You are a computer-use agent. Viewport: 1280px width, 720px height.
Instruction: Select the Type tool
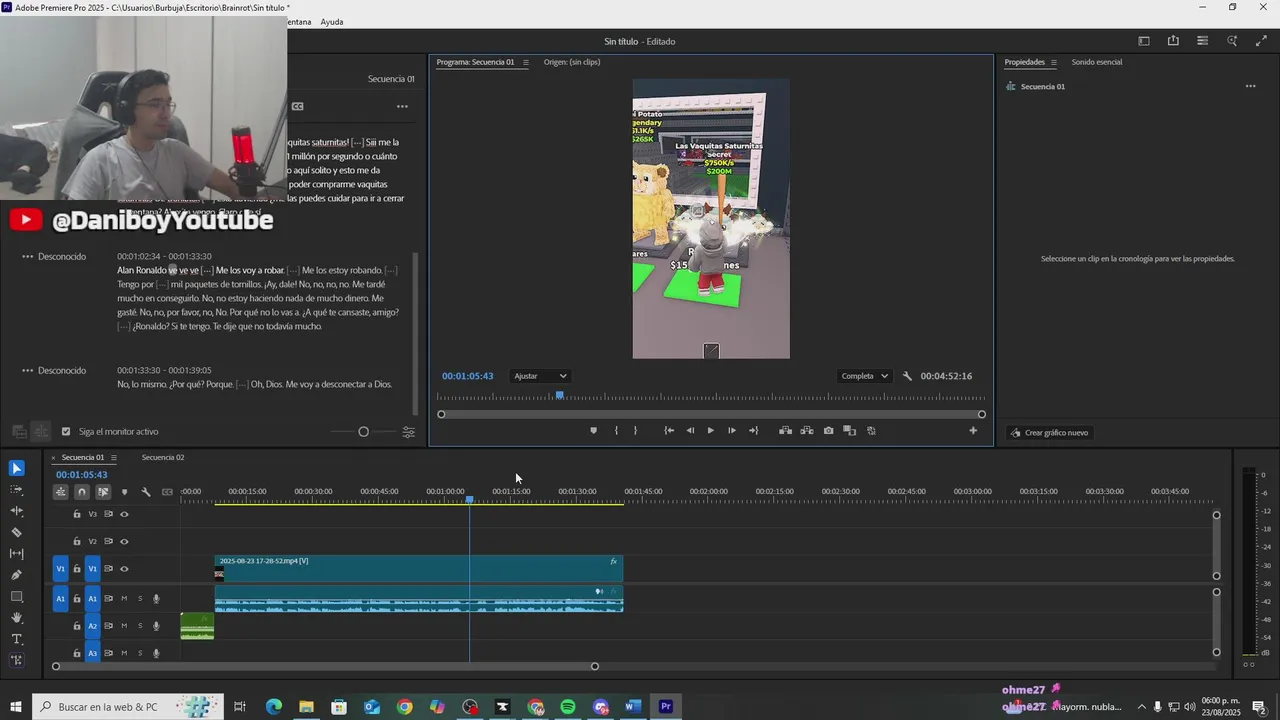coord(17,639)
